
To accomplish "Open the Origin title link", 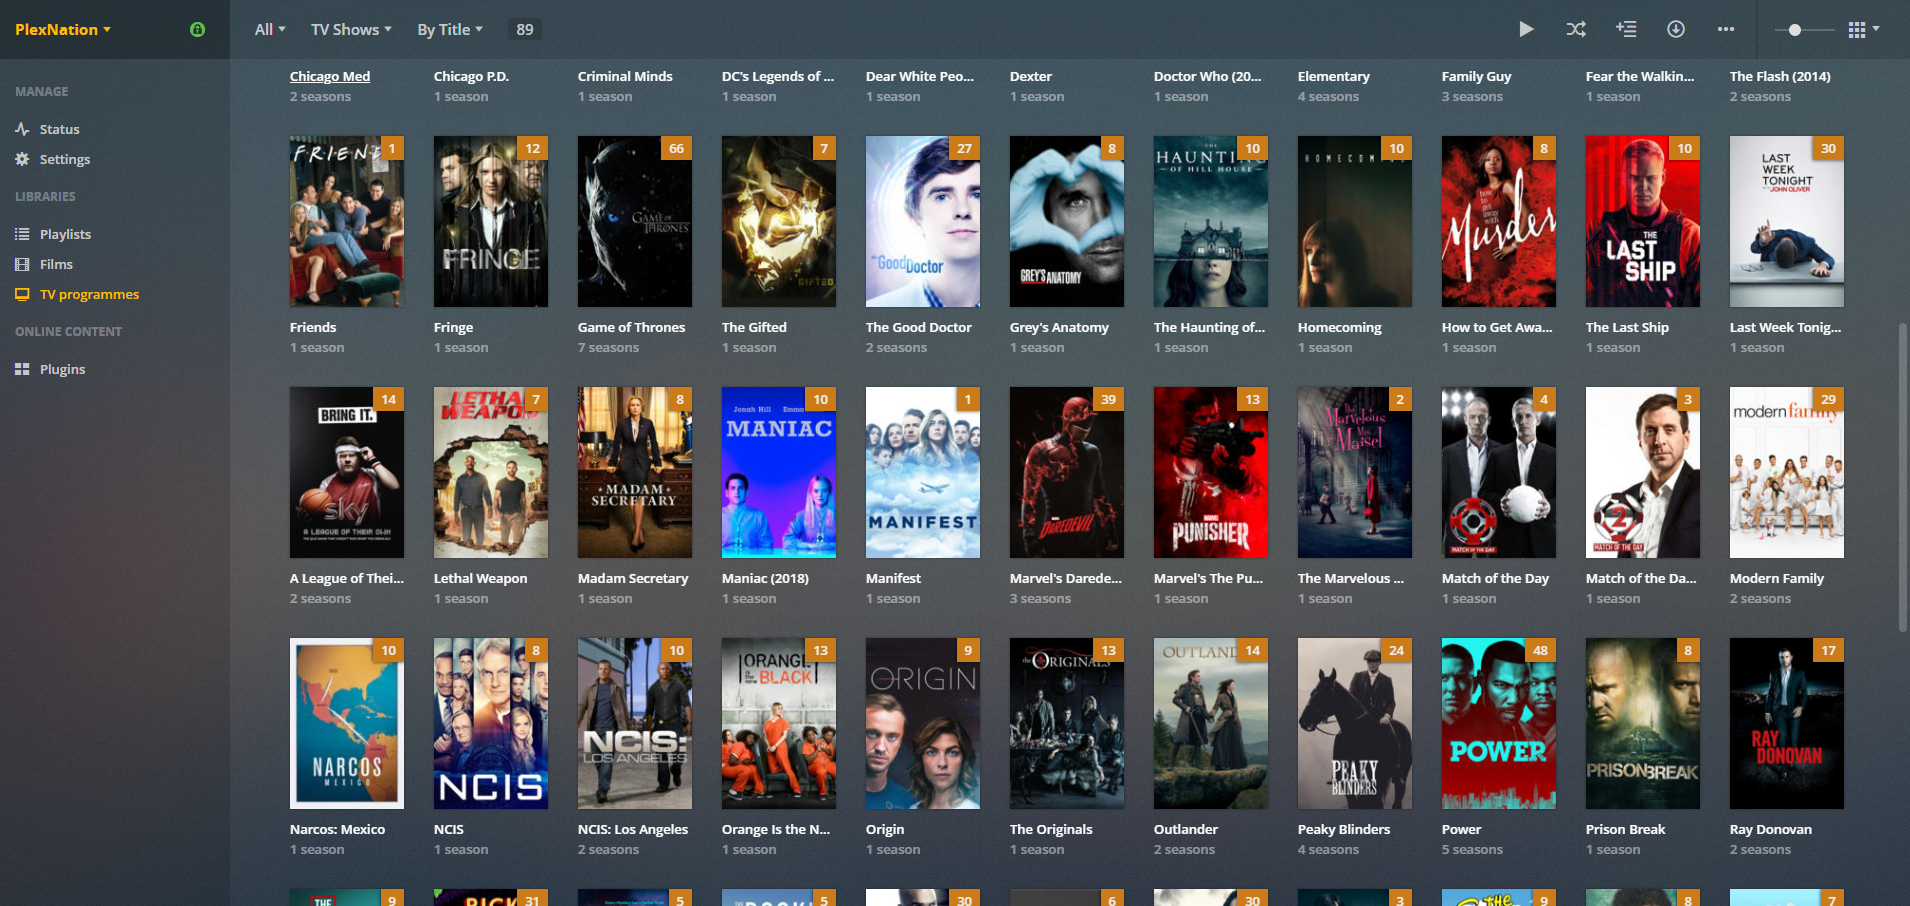I will pos(885,829).
